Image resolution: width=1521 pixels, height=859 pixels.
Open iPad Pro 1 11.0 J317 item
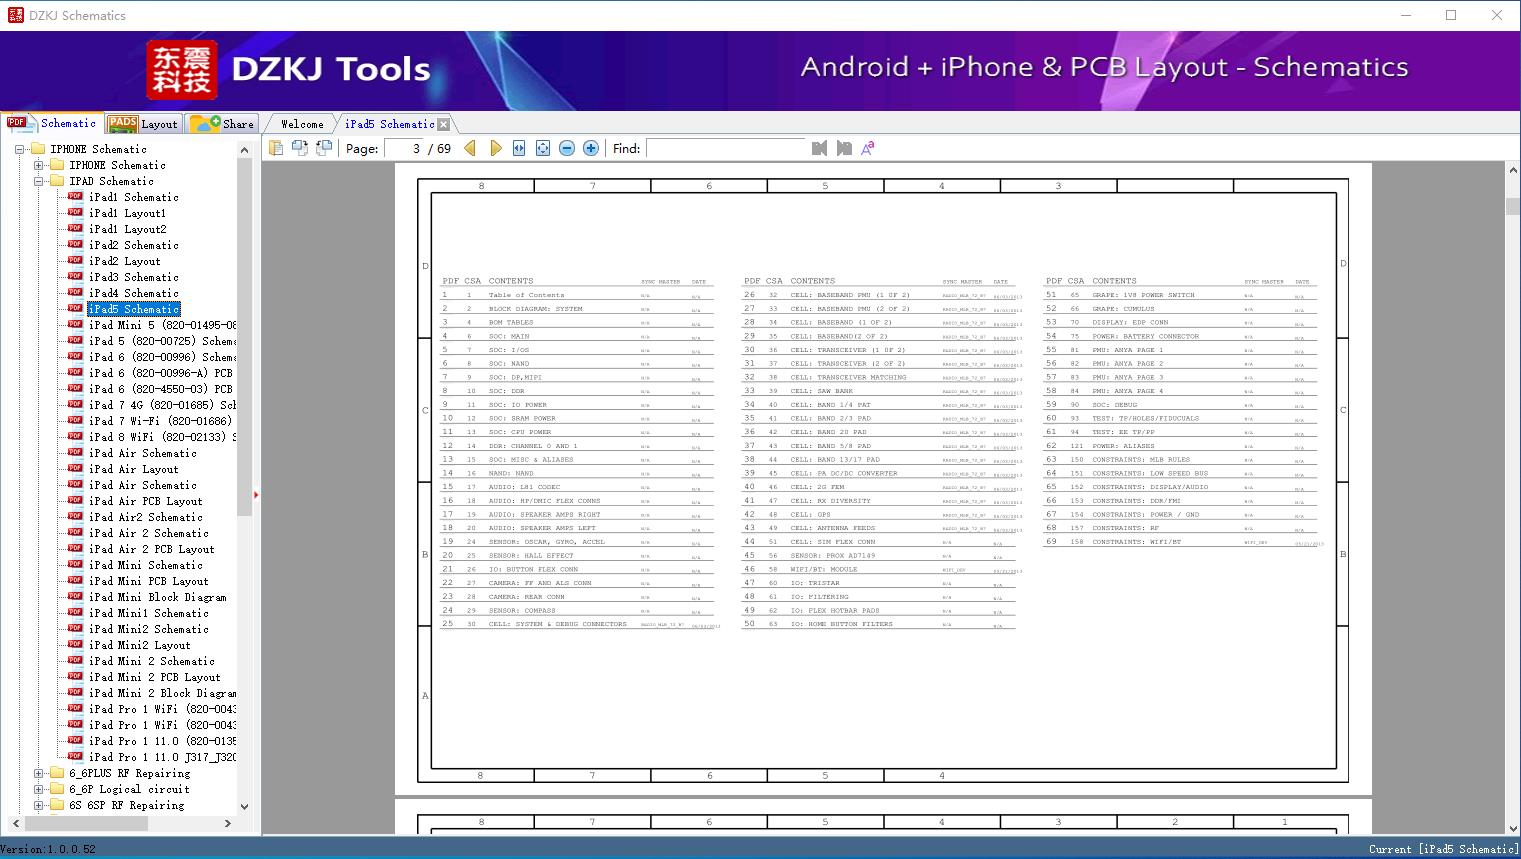coord(162,757)
